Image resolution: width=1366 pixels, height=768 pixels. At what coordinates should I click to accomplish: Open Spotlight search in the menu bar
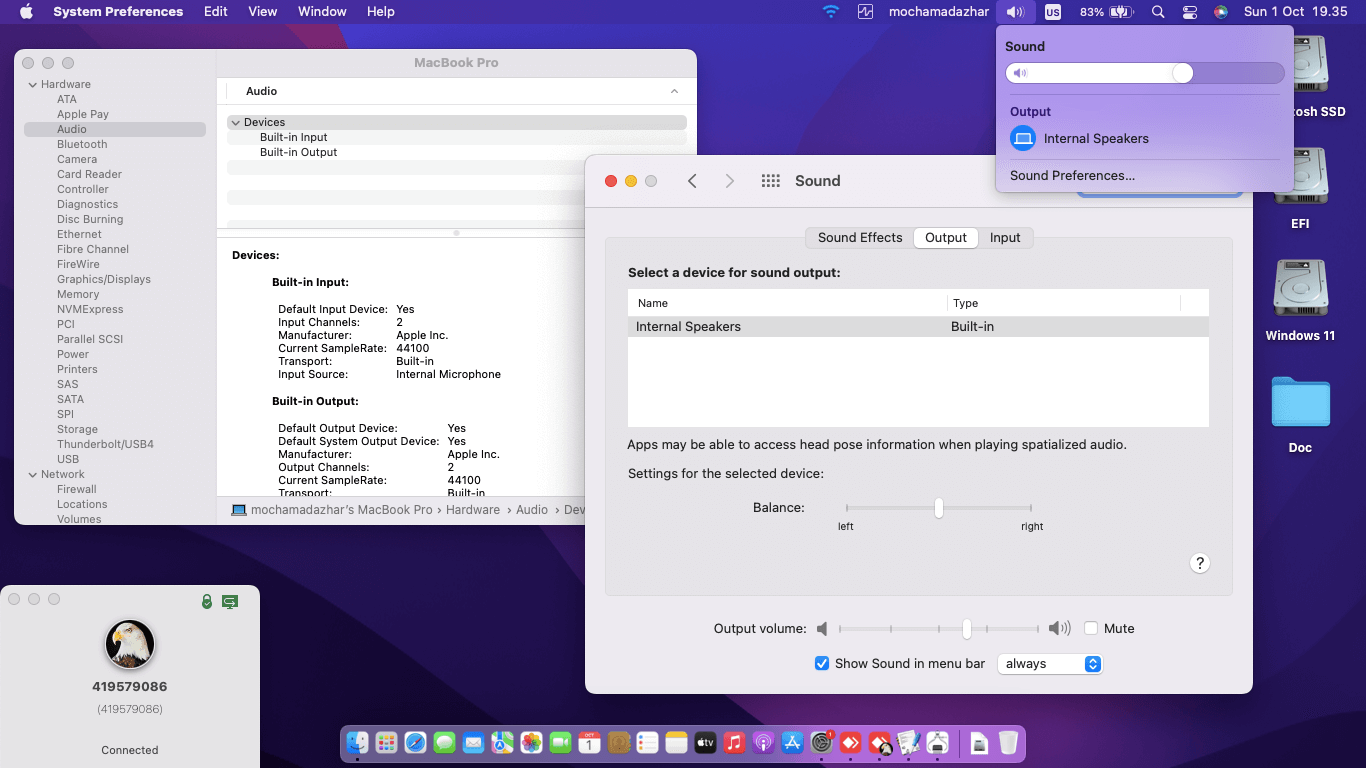pyautogui.click(x=1158, y=12)
